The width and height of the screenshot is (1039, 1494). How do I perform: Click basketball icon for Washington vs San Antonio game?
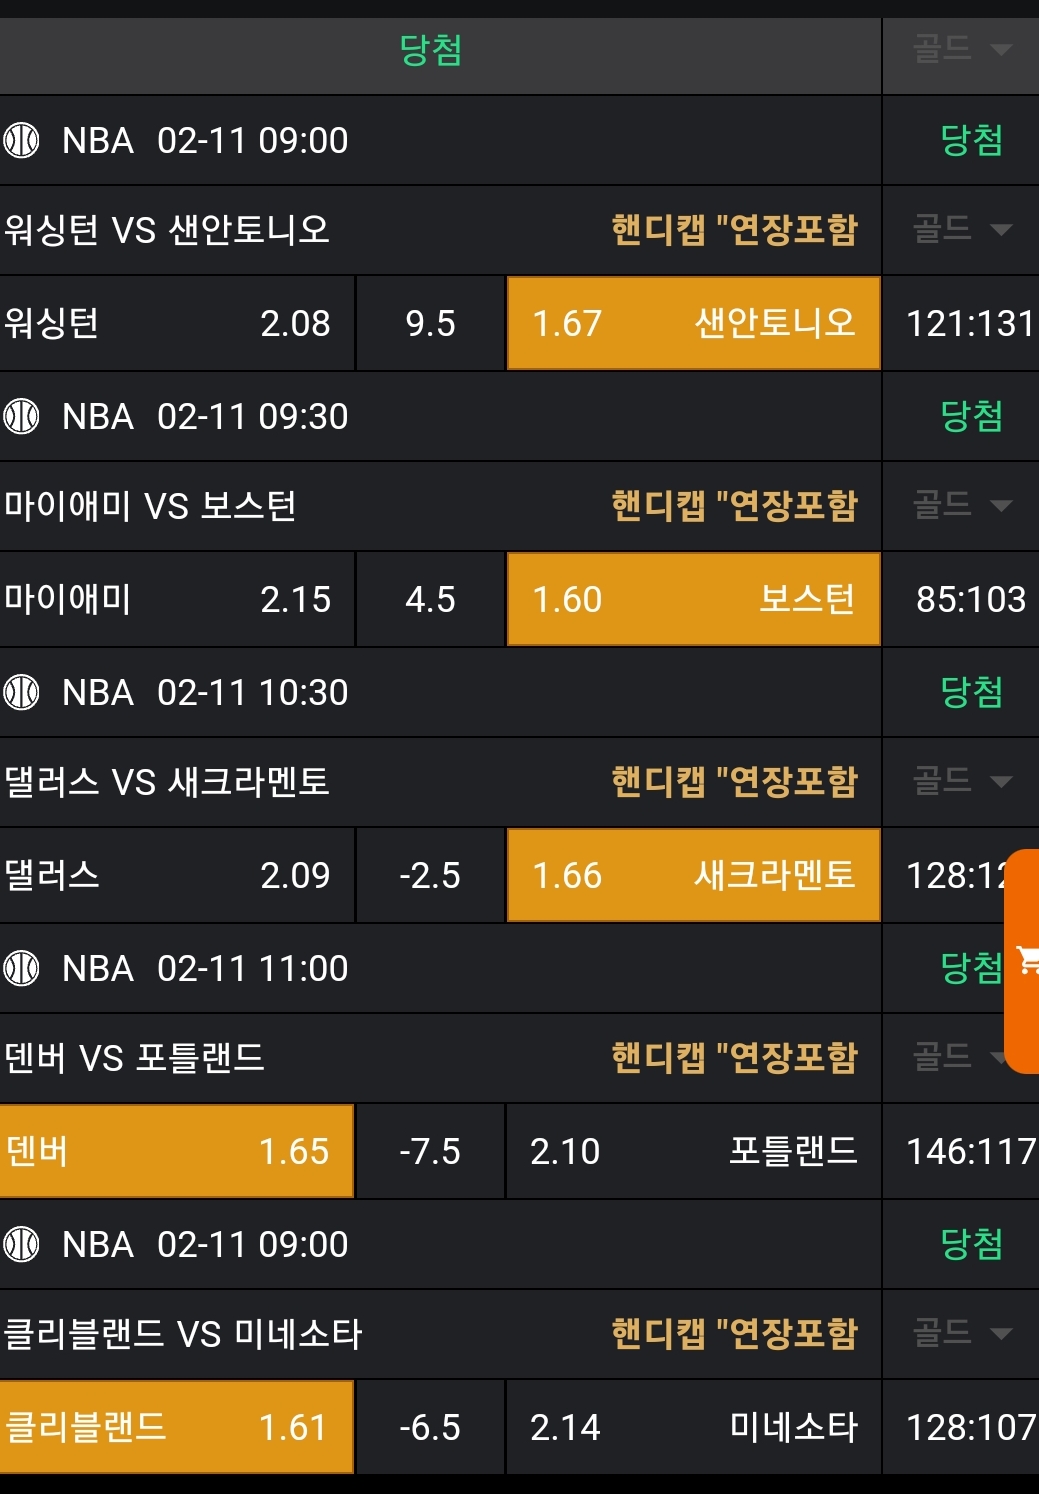21,141
